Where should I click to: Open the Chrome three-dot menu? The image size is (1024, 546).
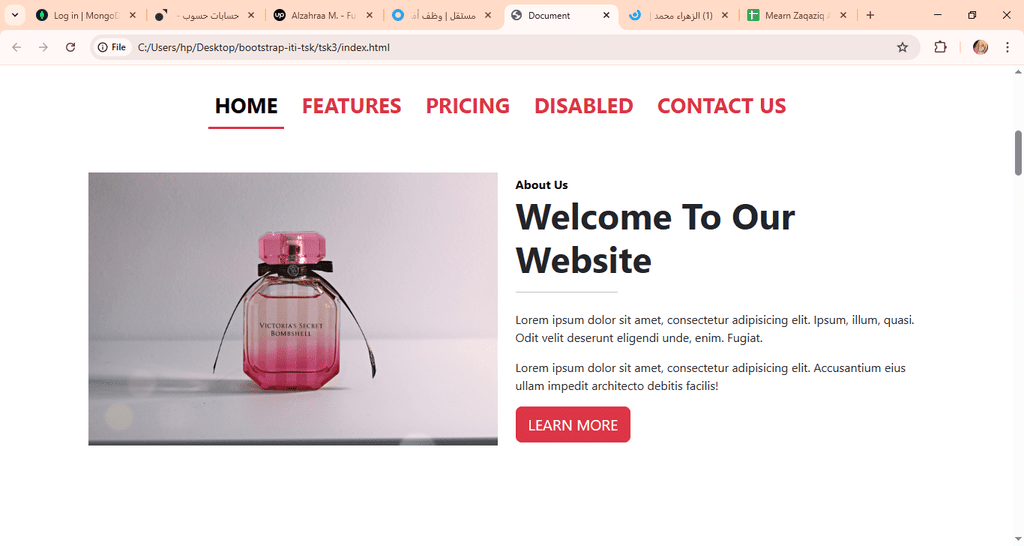1007,47
